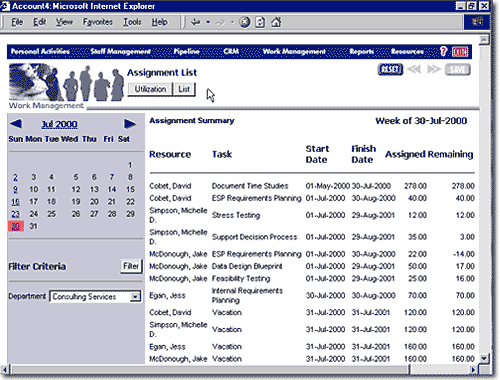Click the Assigned column header

coord(405,154)
